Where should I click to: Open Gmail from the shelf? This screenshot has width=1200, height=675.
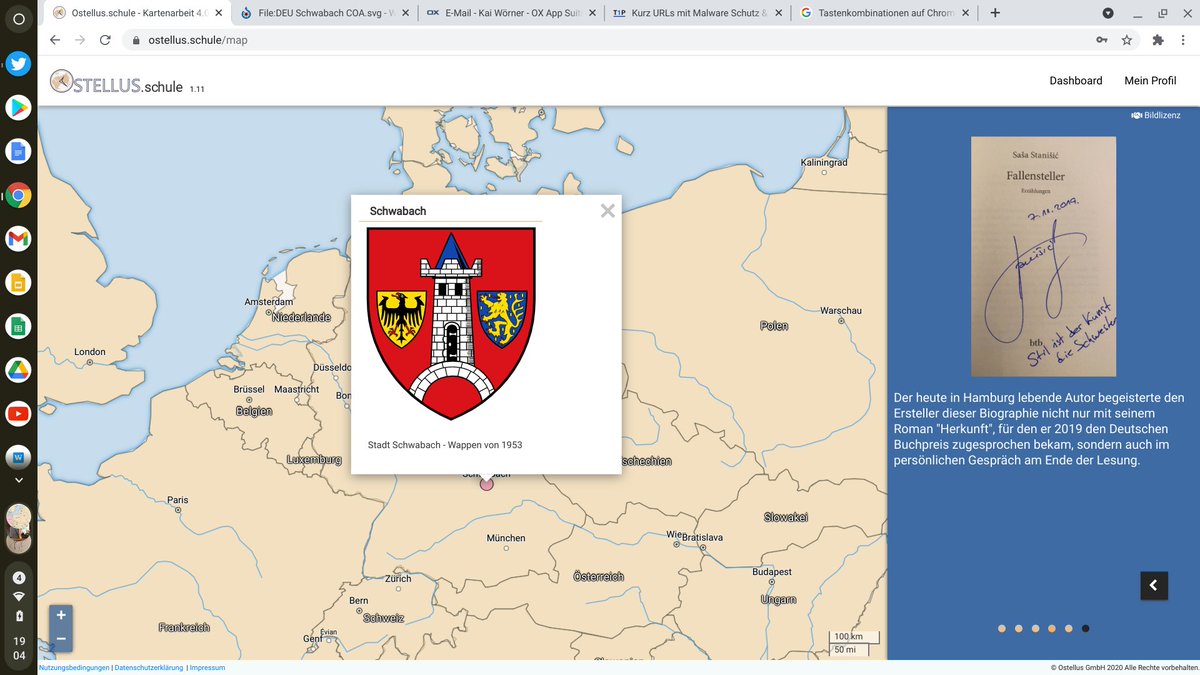click(18, 238)
